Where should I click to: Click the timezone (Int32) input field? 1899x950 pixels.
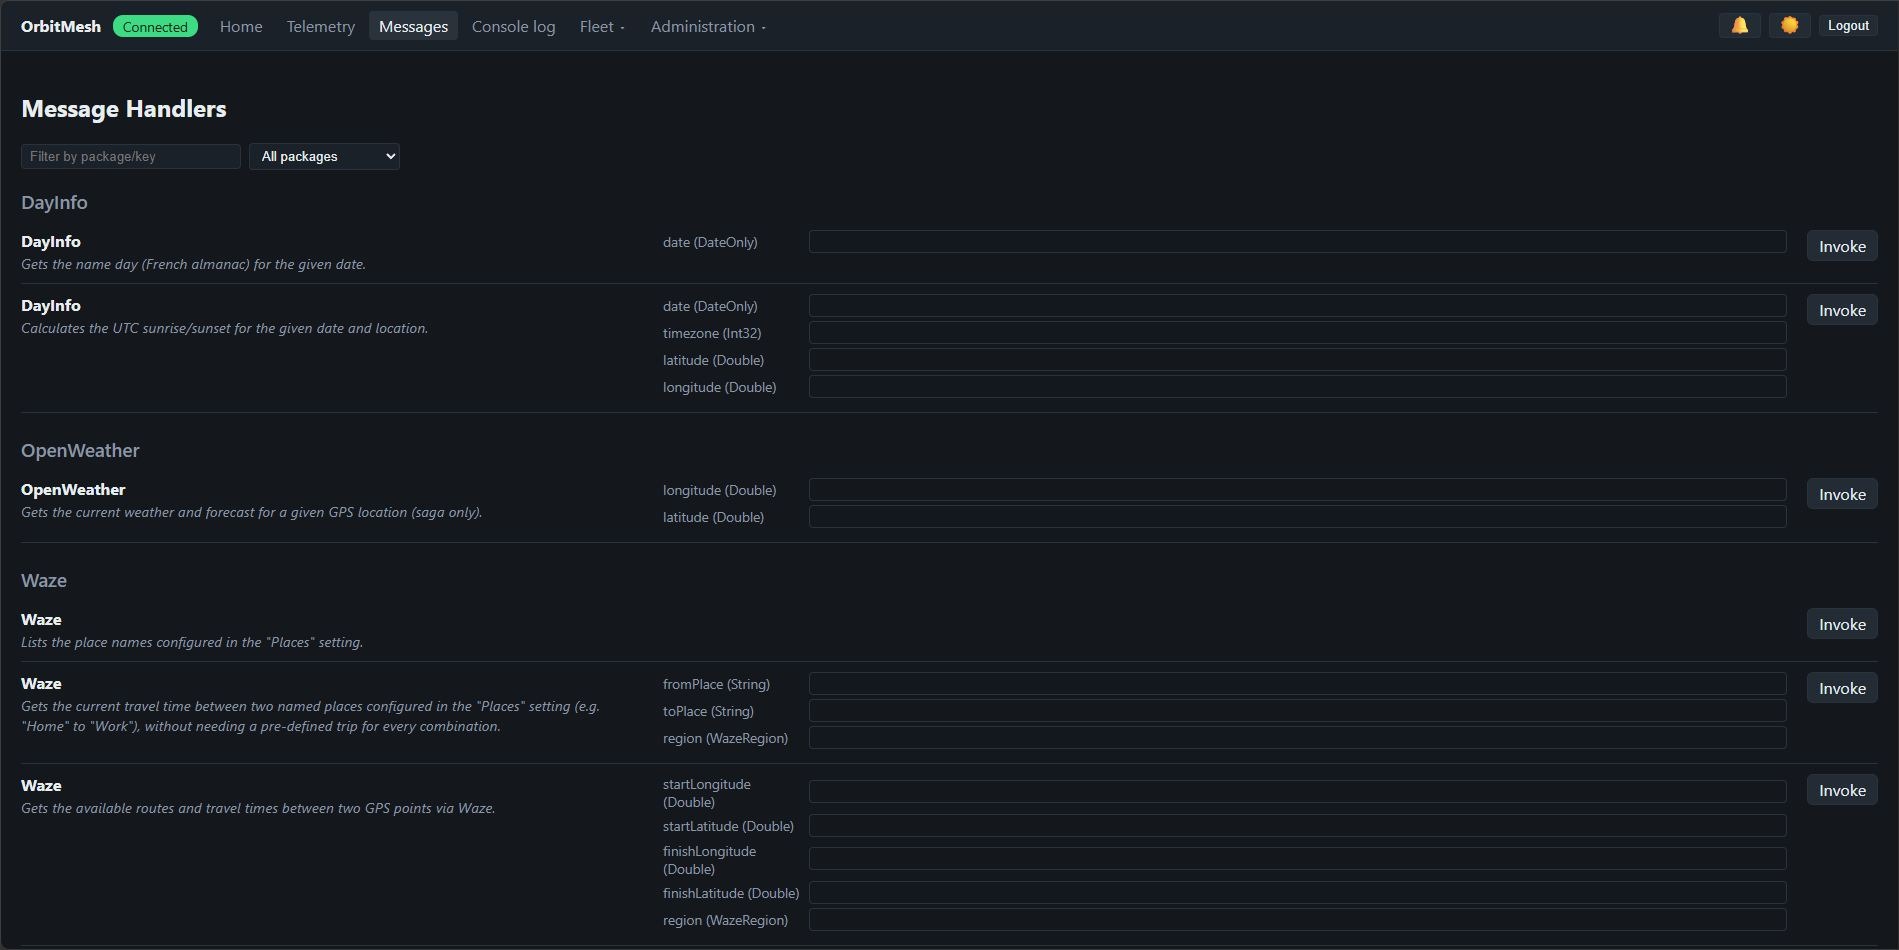pyautogui.click(x=1297, y=333)
